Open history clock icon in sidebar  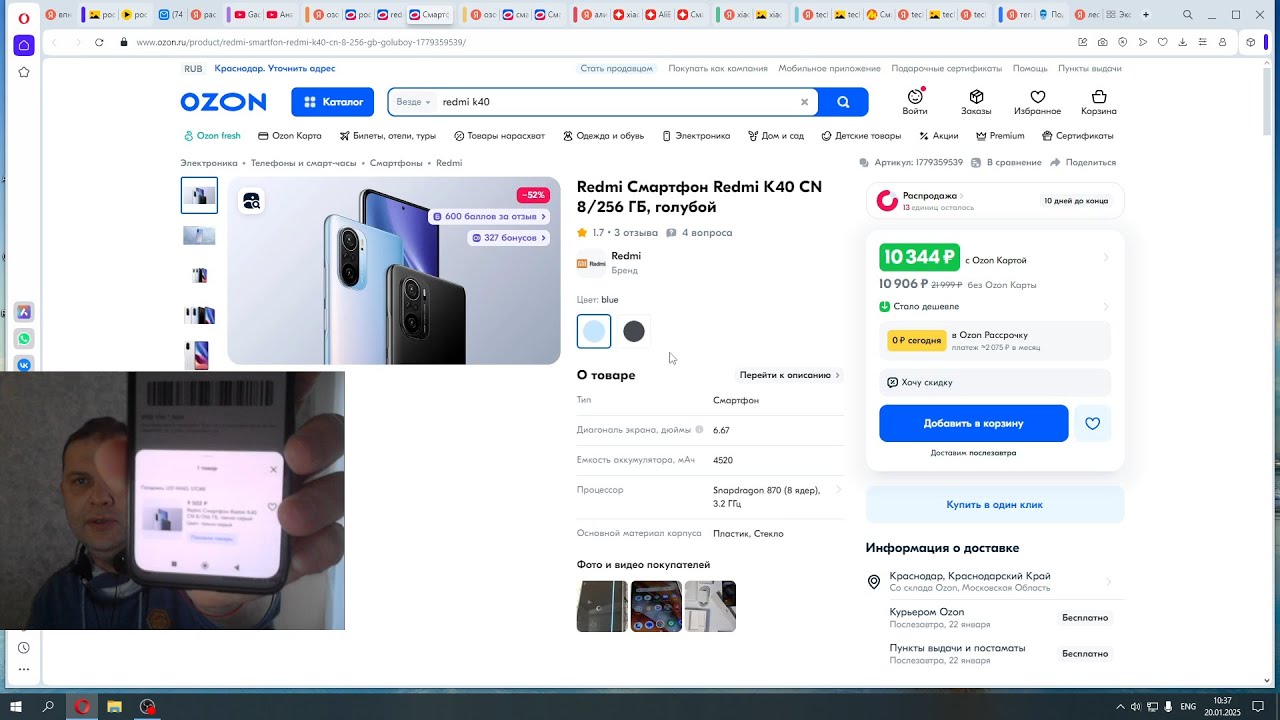tap(24, 648)
